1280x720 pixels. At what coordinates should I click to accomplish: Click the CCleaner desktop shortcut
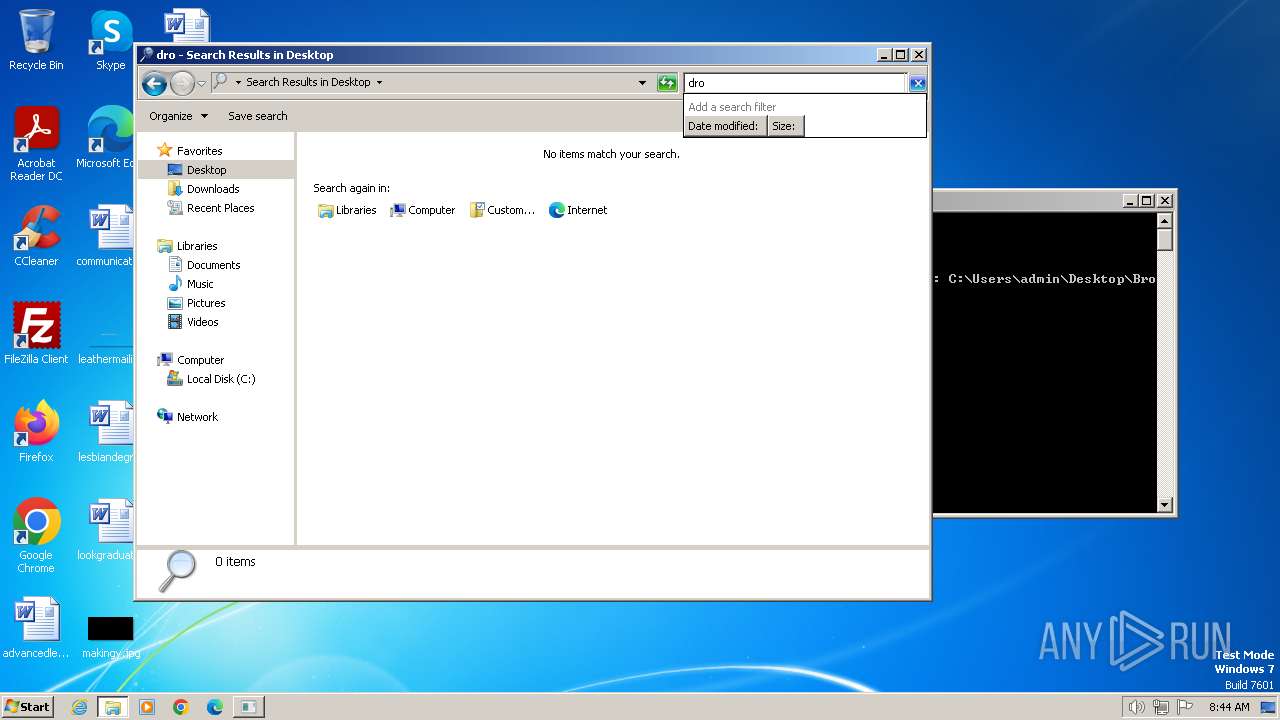click(x=36, y=236)
